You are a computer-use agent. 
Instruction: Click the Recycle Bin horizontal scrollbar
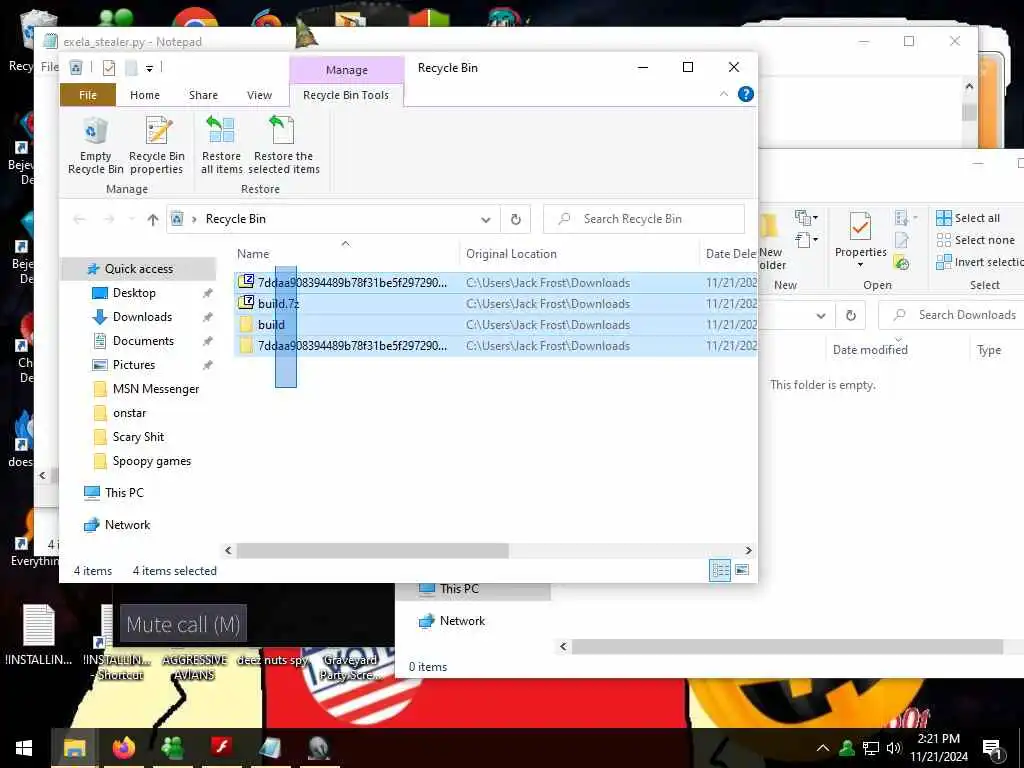pyautogui.click(x=372, y=551)
